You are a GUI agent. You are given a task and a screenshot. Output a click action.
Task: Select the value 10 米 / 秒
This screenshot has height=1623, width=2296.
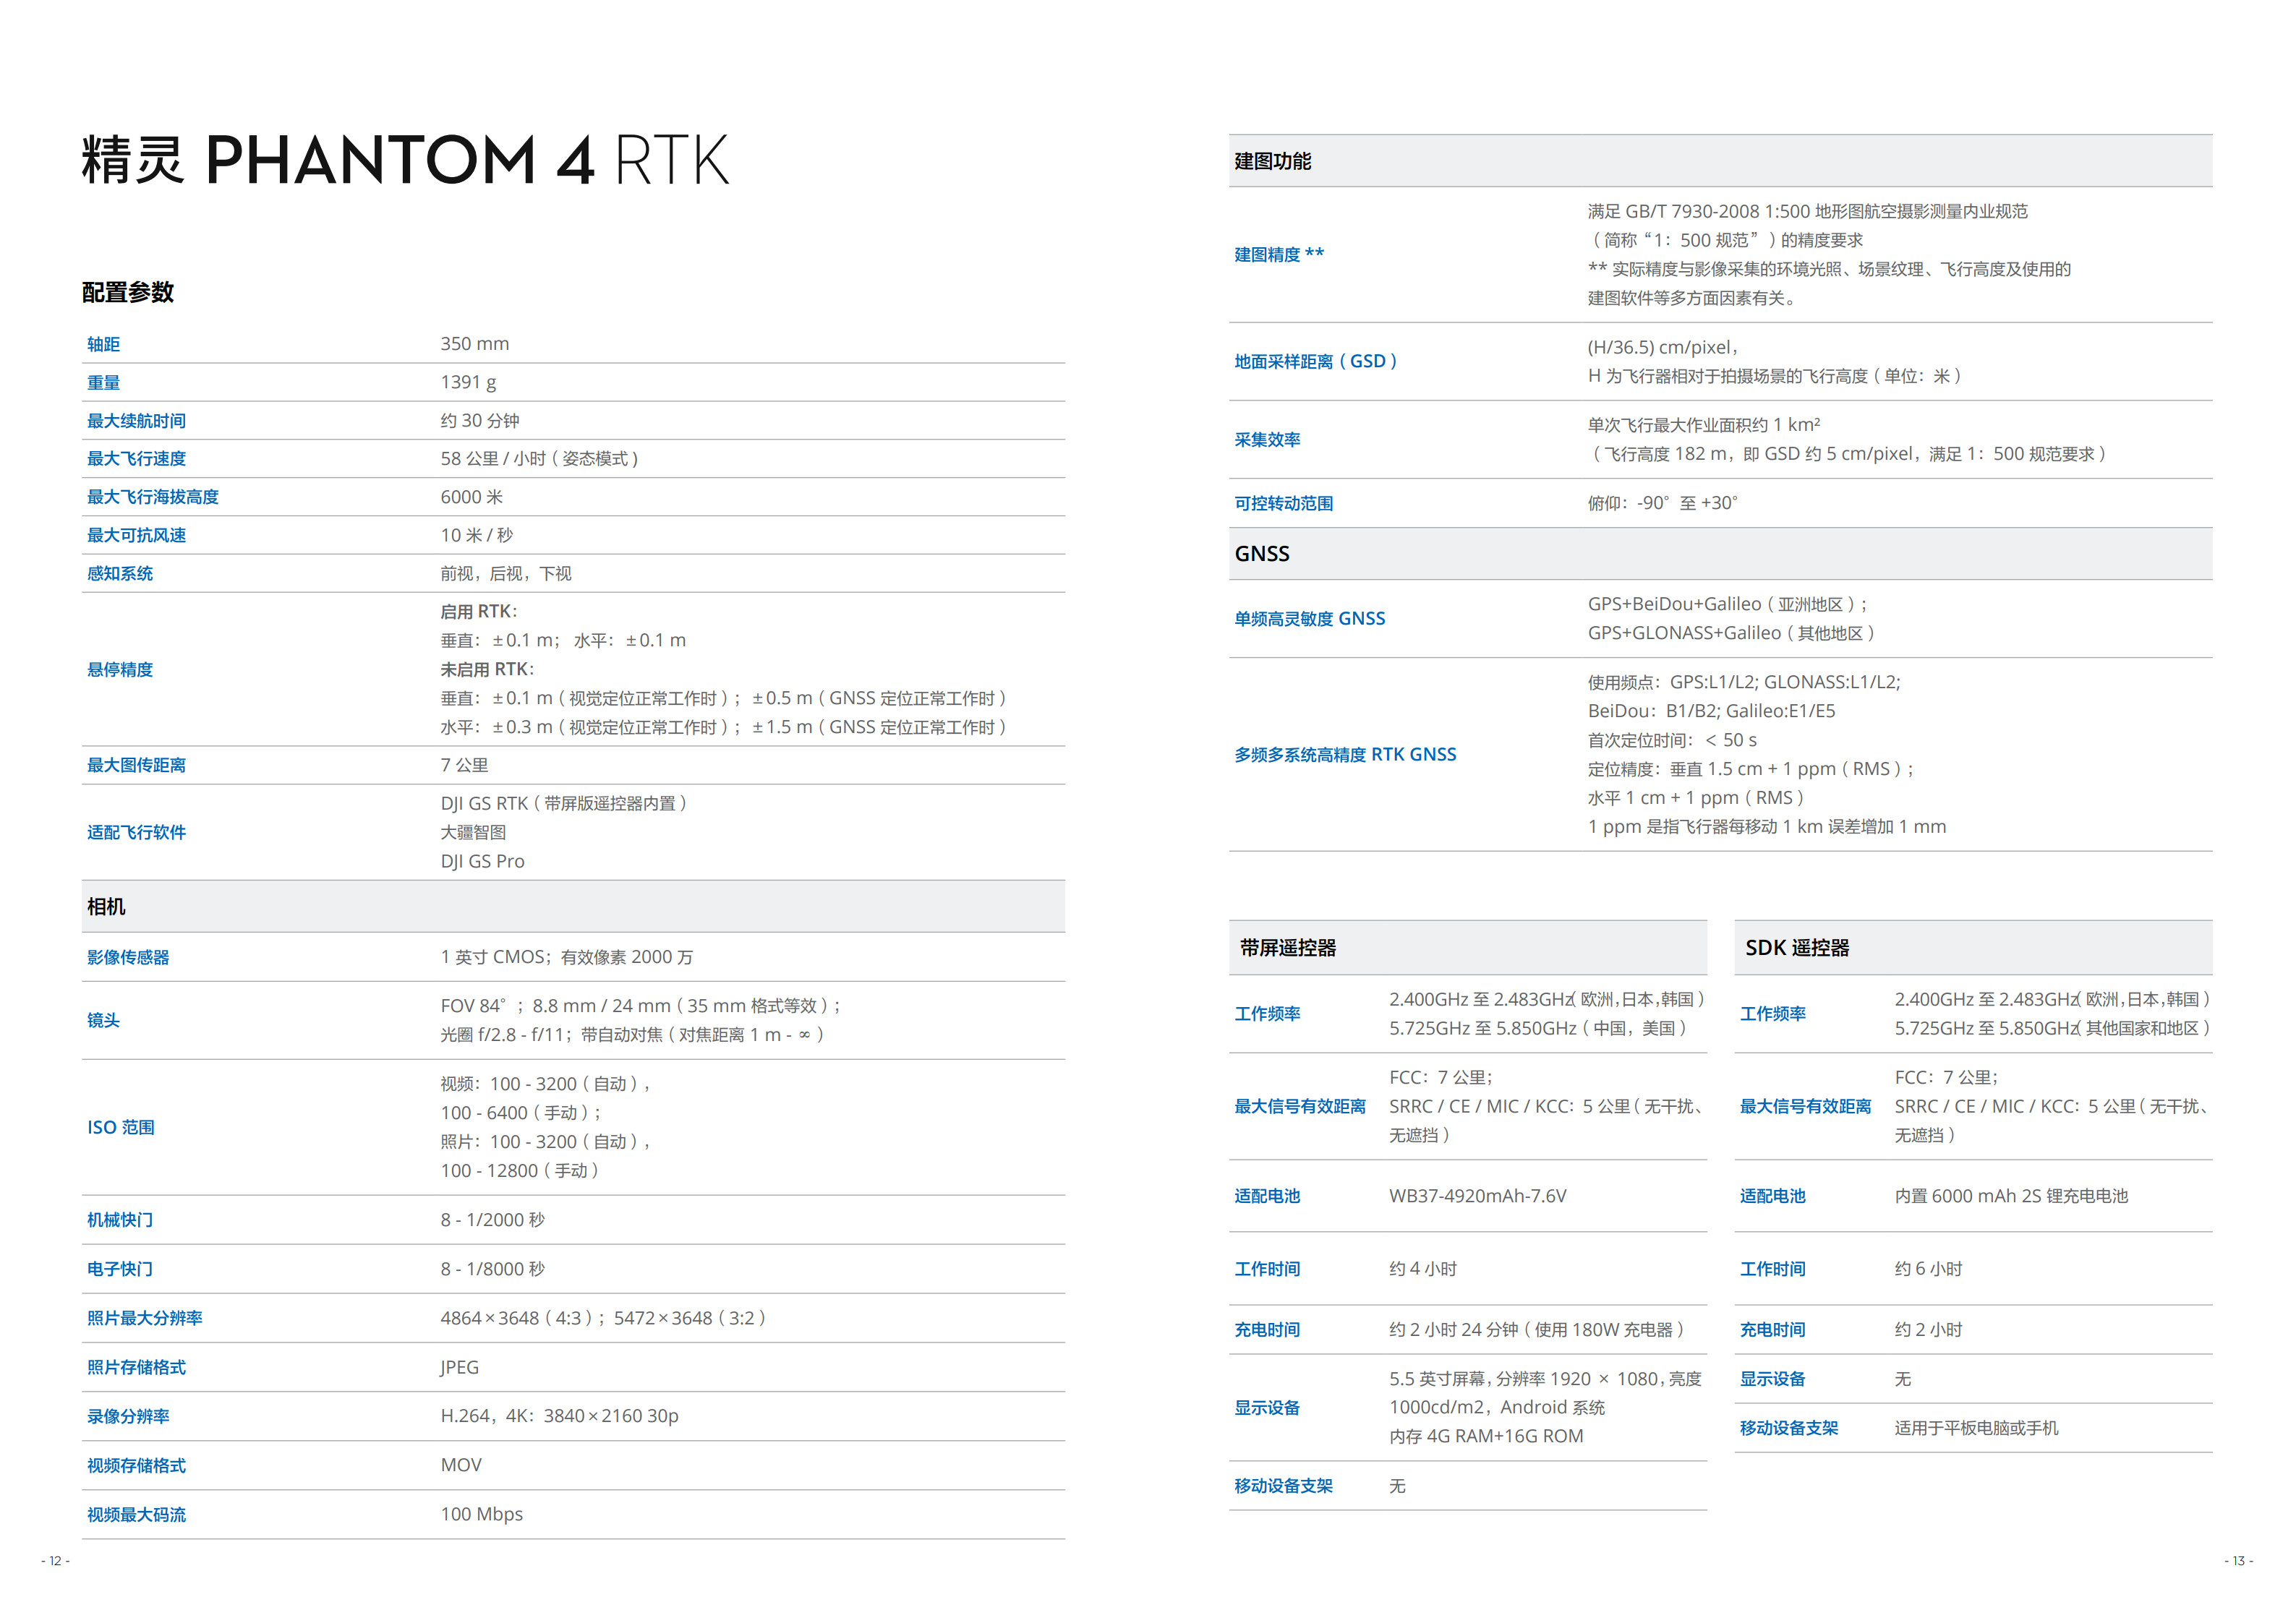point(477,535)
